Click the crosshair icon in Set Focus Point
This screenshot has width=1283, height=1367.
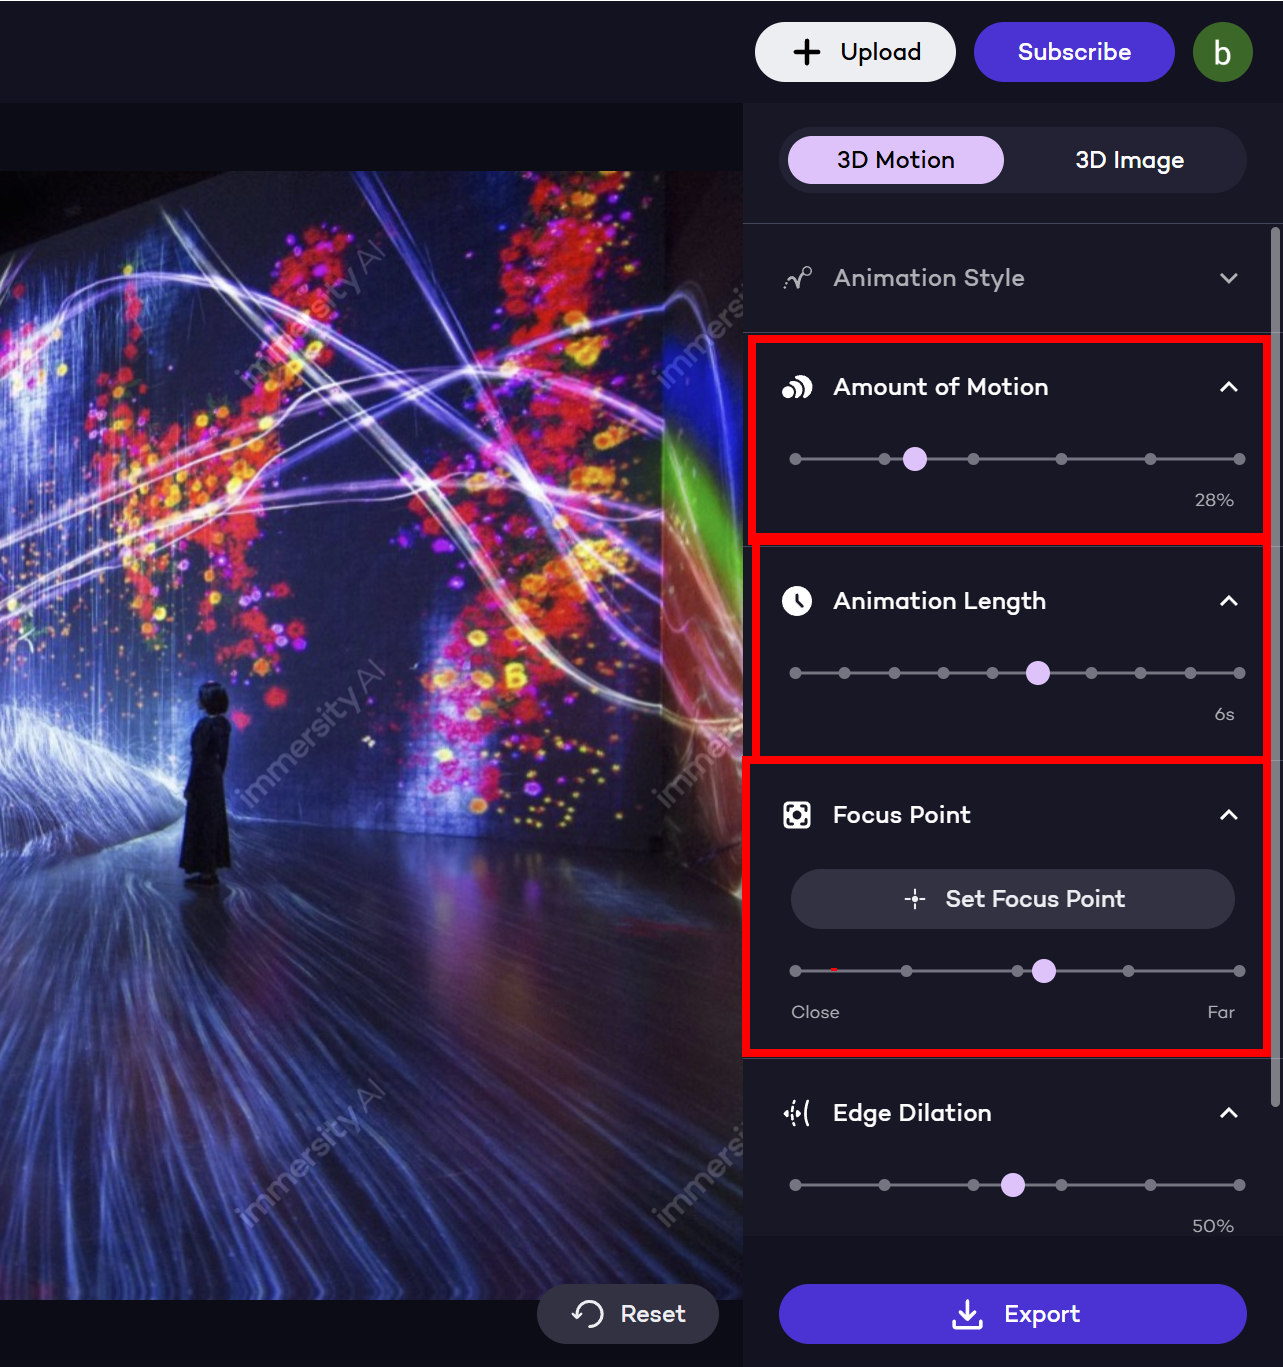pyautogui.click(x=915, y=899)
